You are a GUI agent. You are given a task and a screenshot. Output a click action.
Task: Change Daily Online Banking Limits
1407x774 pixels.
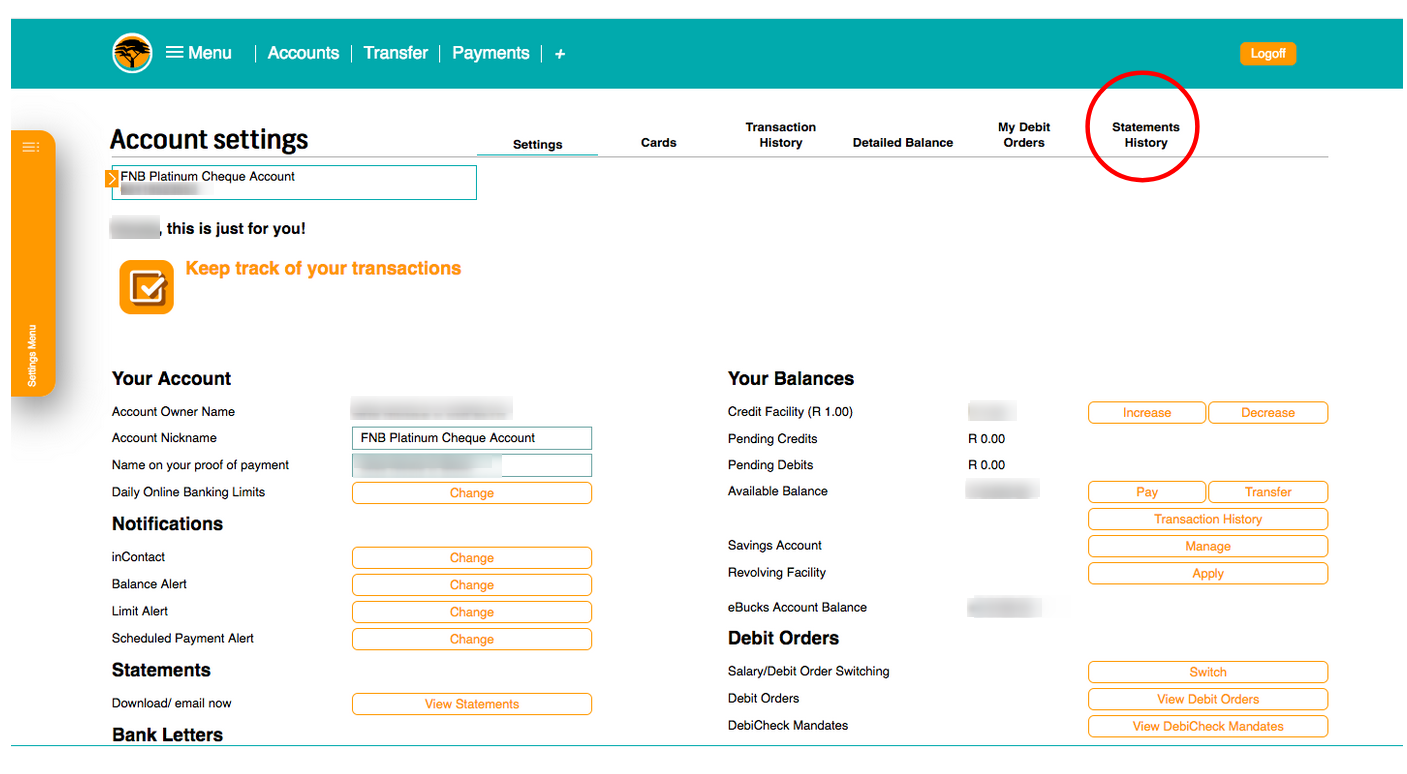(471, 493)
